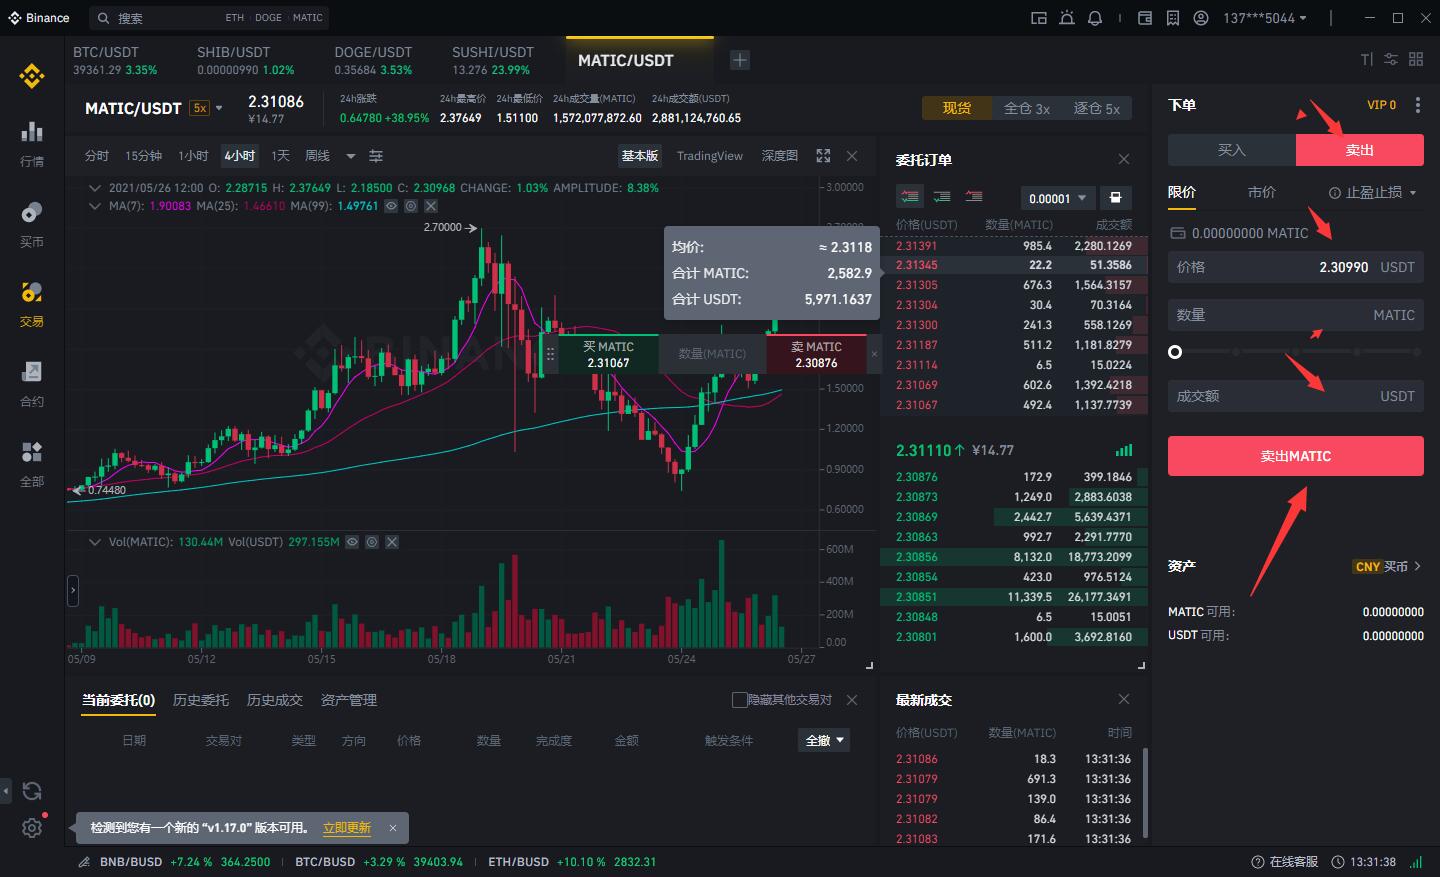
Task: Switch to 现货 spot mode
Action: [x=957, y=108]
